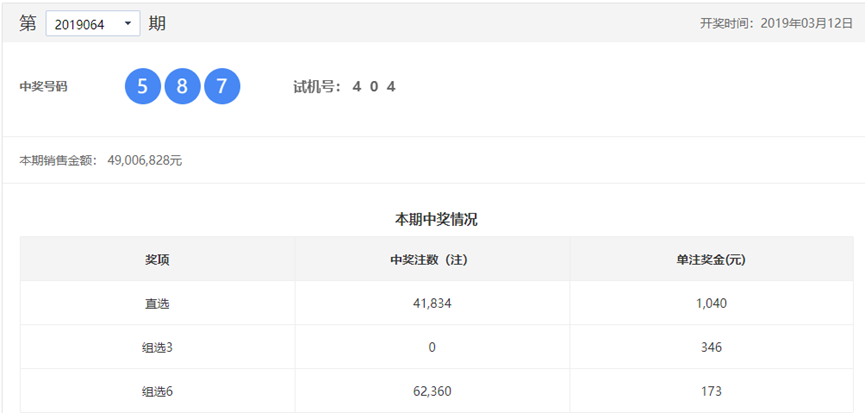The image size is (865, 413).
Task: Click the 62,360 winning count cell
Action: click(x=432, y=391)
